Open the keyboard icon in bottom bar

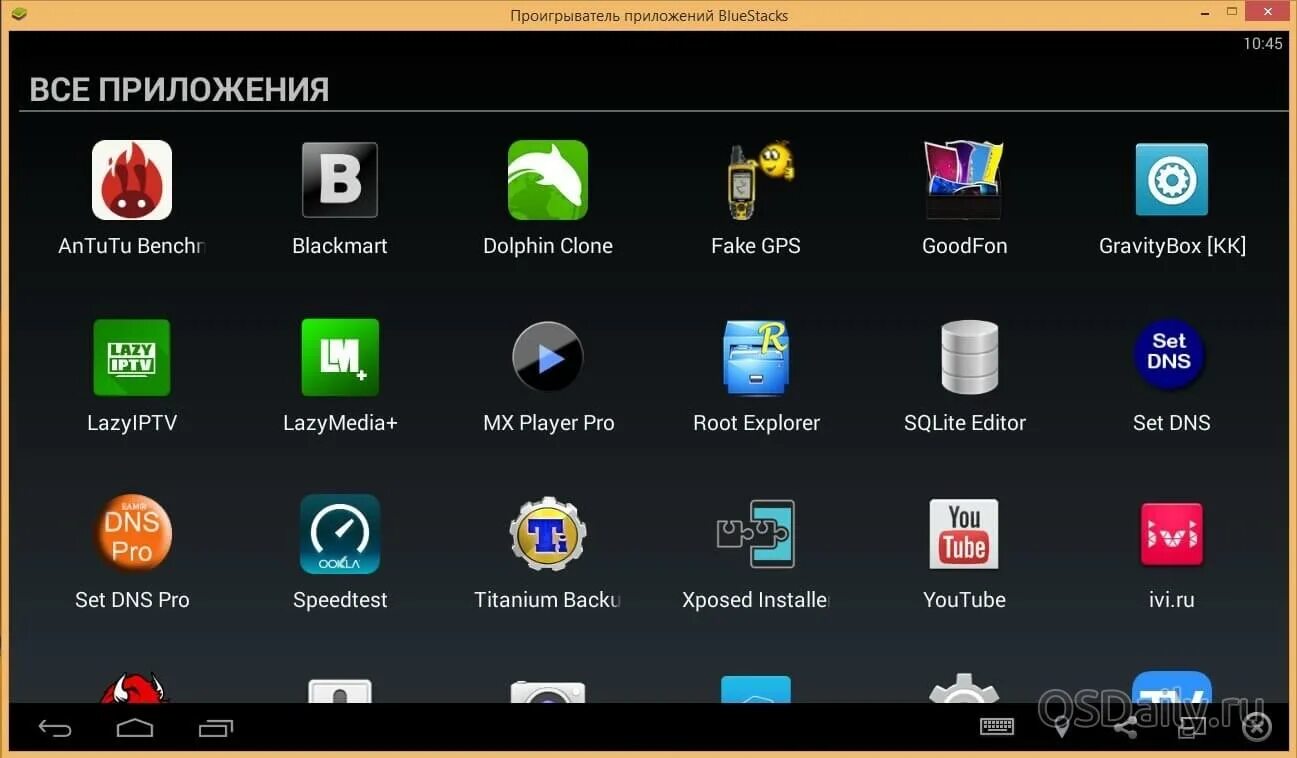[x=997, y=727]
